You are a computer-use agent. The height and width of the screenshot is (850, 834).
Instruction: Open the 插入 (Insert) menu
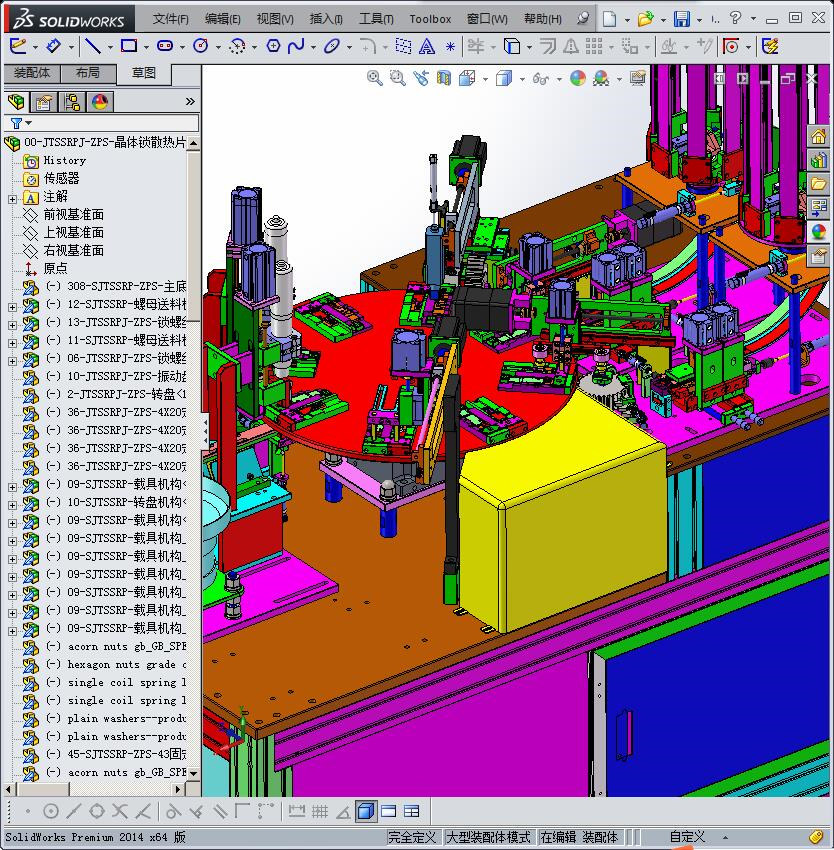[326, 19]
